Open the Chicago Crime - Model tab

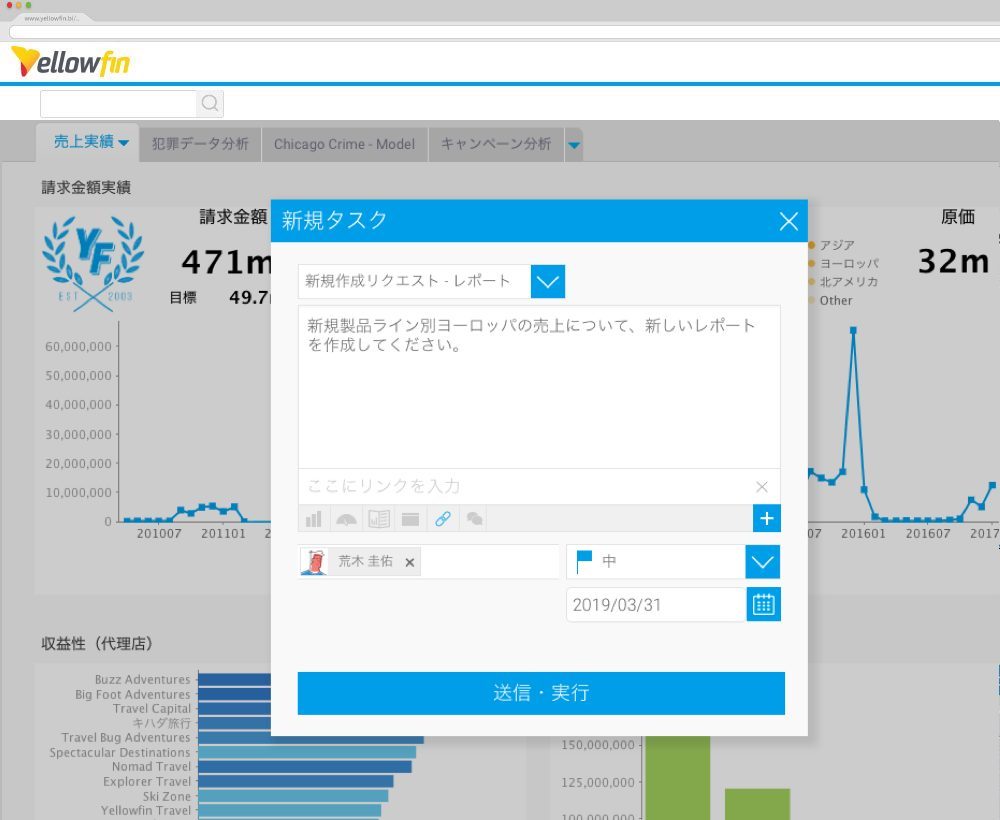pyautogui.click(x=344, y=144)
